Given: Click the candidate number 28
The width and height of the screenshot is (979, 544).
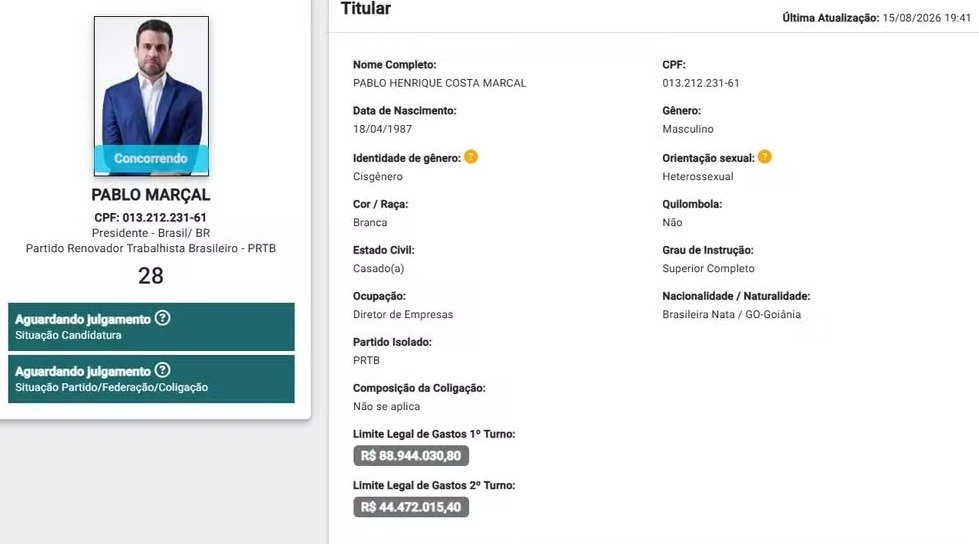Looking at the screenshot, I should (x=151, y=275).
